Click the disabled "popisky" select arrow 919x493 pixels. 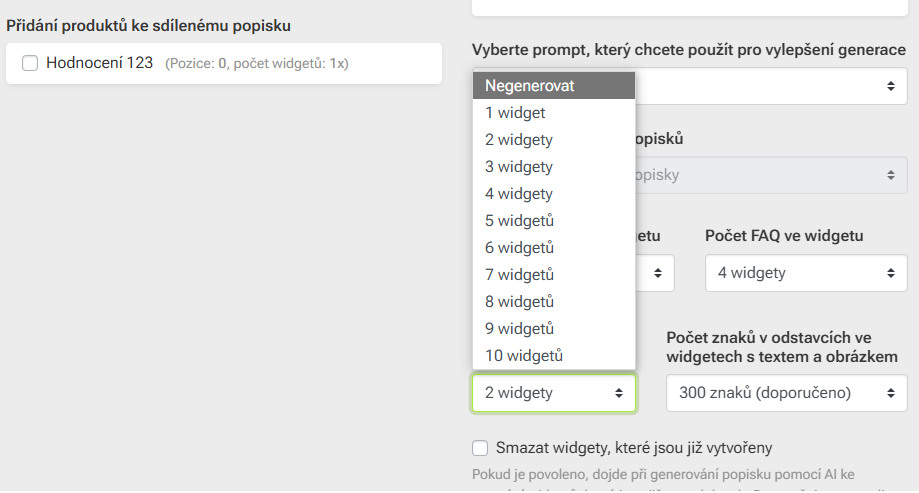[x=890, y=175]
